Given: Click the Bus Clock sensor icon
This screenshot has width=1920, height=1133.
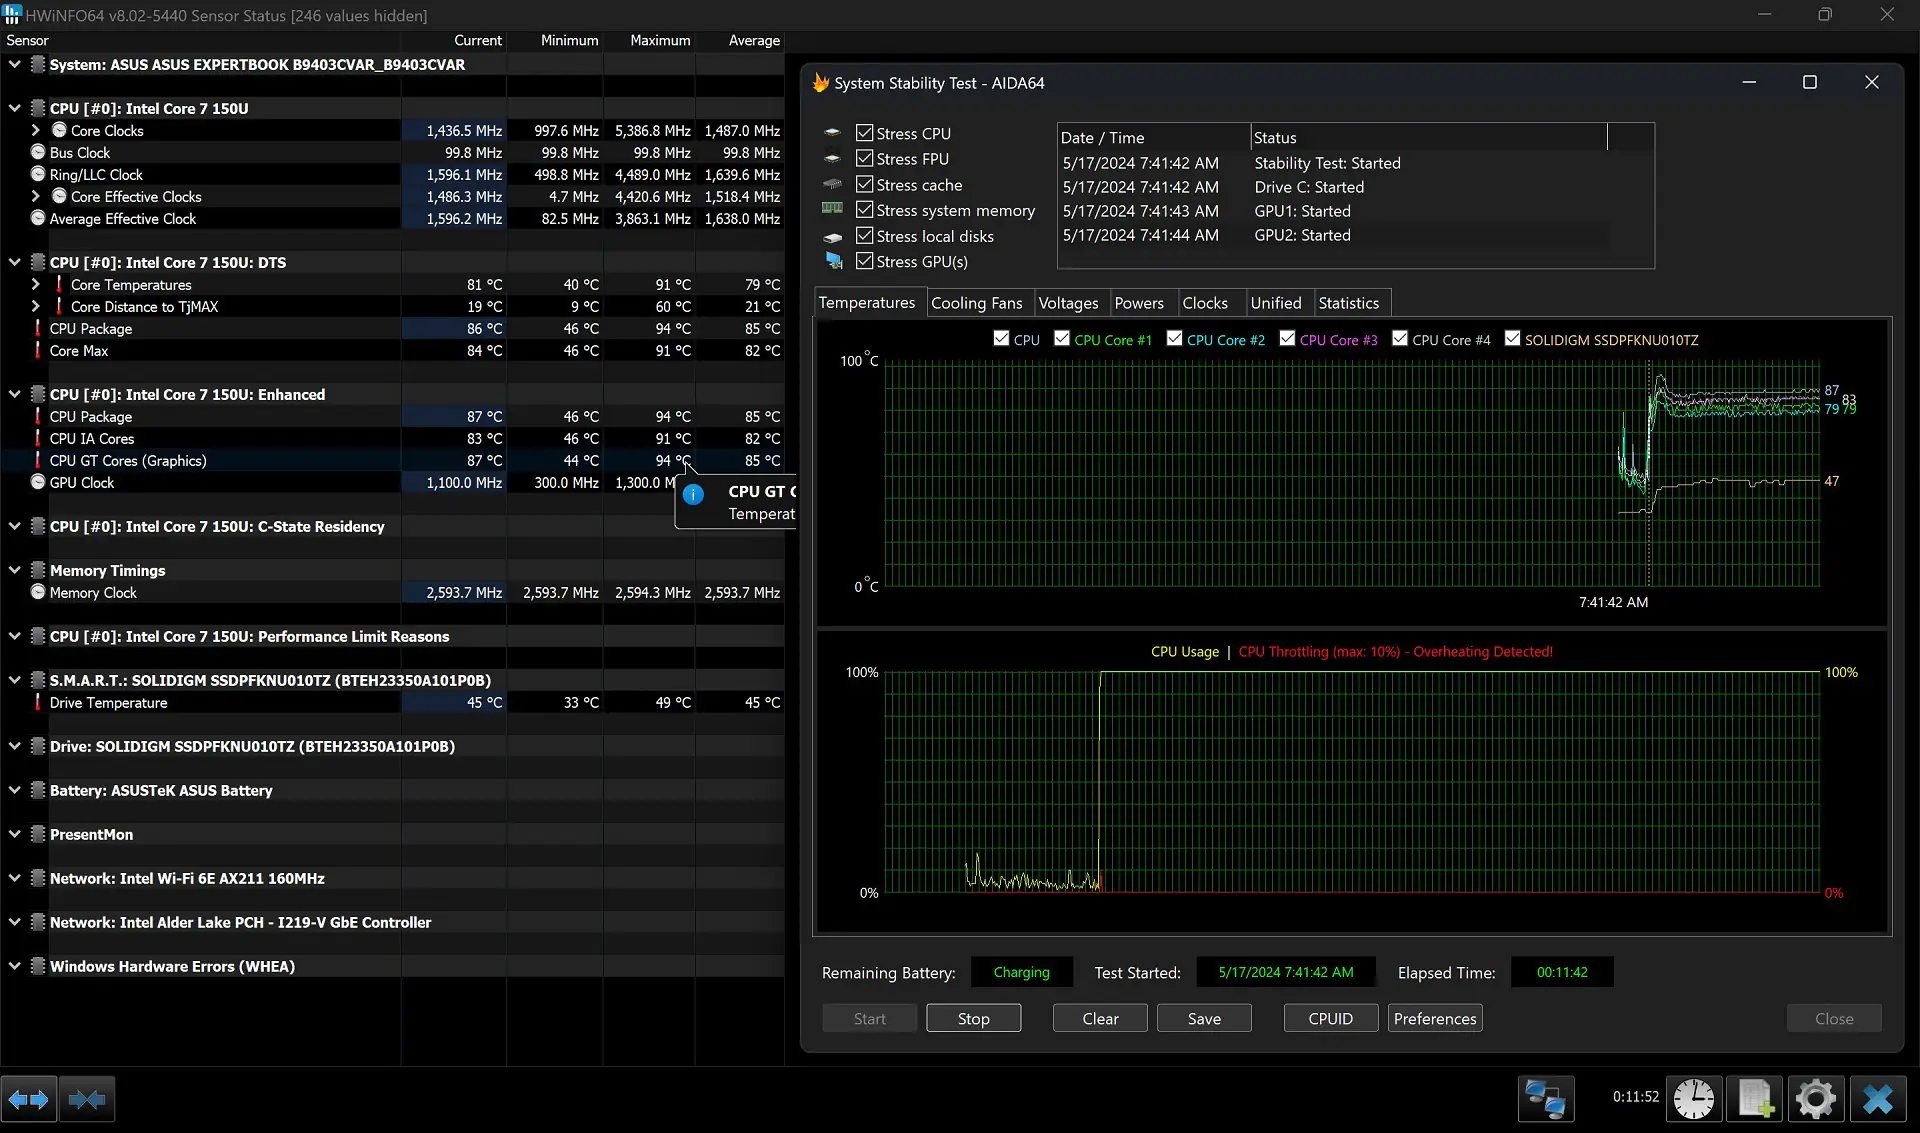Looking at the screenshot, I should 38,152.
